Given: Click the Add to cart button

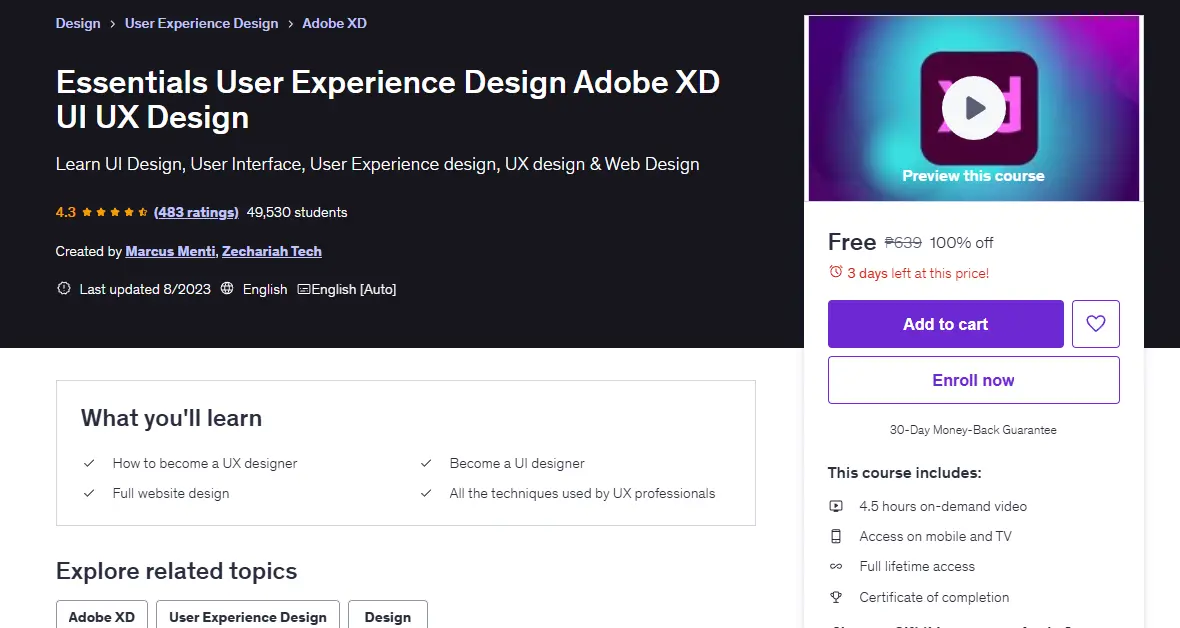Looking at the screenshot, I should tap(945, 324).
